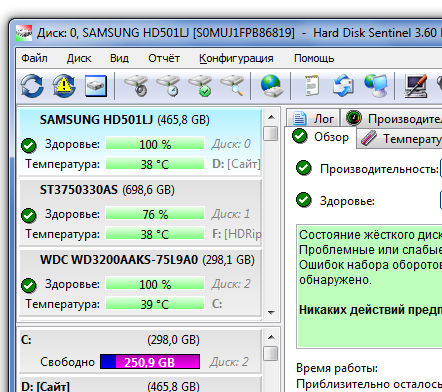
Task: Click the disk with clock toolbar icon
Action: click(168, 86)
